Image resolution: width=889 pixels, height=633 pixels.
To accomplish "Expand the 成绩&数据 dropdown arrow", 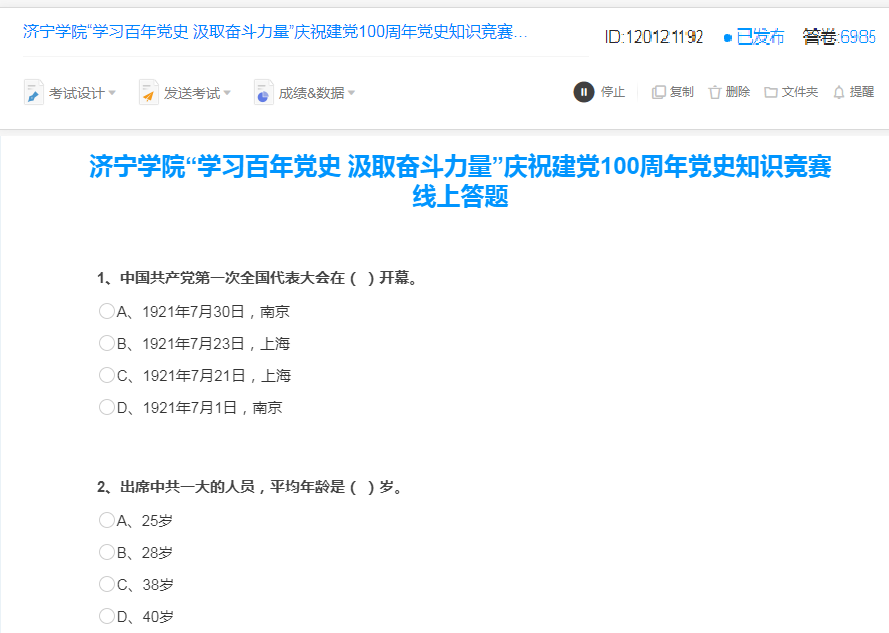I will pyautogui.click(x=351, y=93).
